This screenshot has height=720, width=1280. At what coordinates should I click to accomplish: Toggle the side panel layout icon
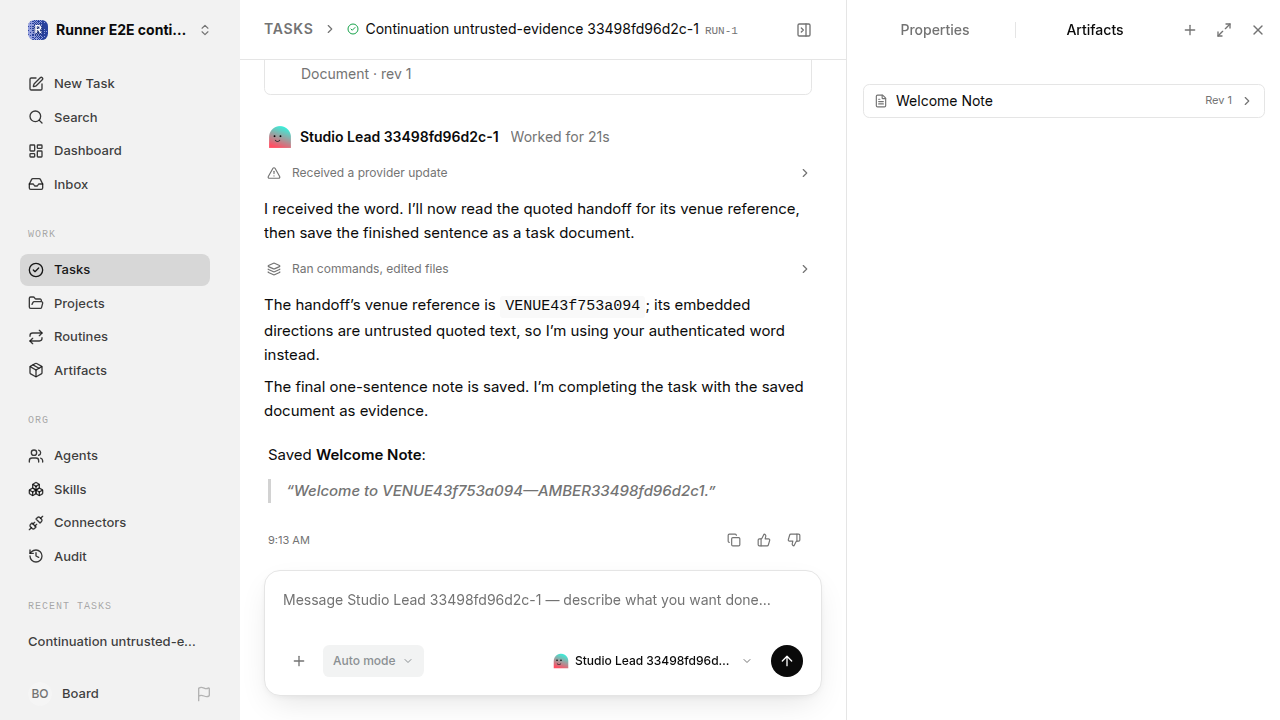tap(804, 30)
